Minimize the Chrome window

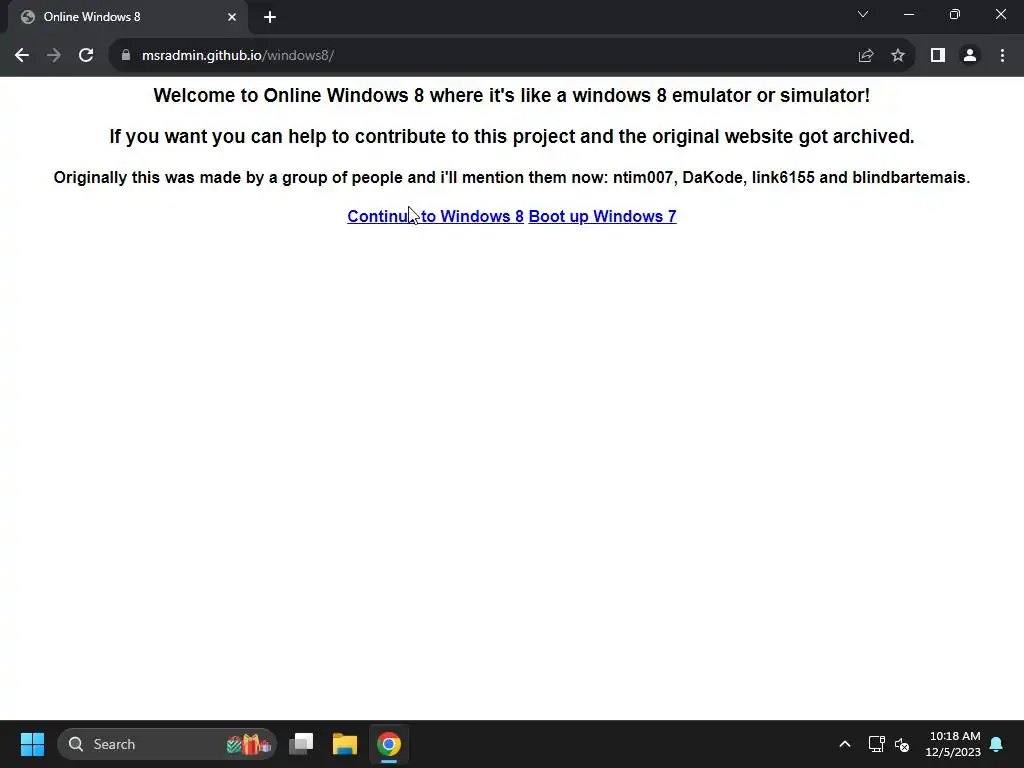(908, 14)
